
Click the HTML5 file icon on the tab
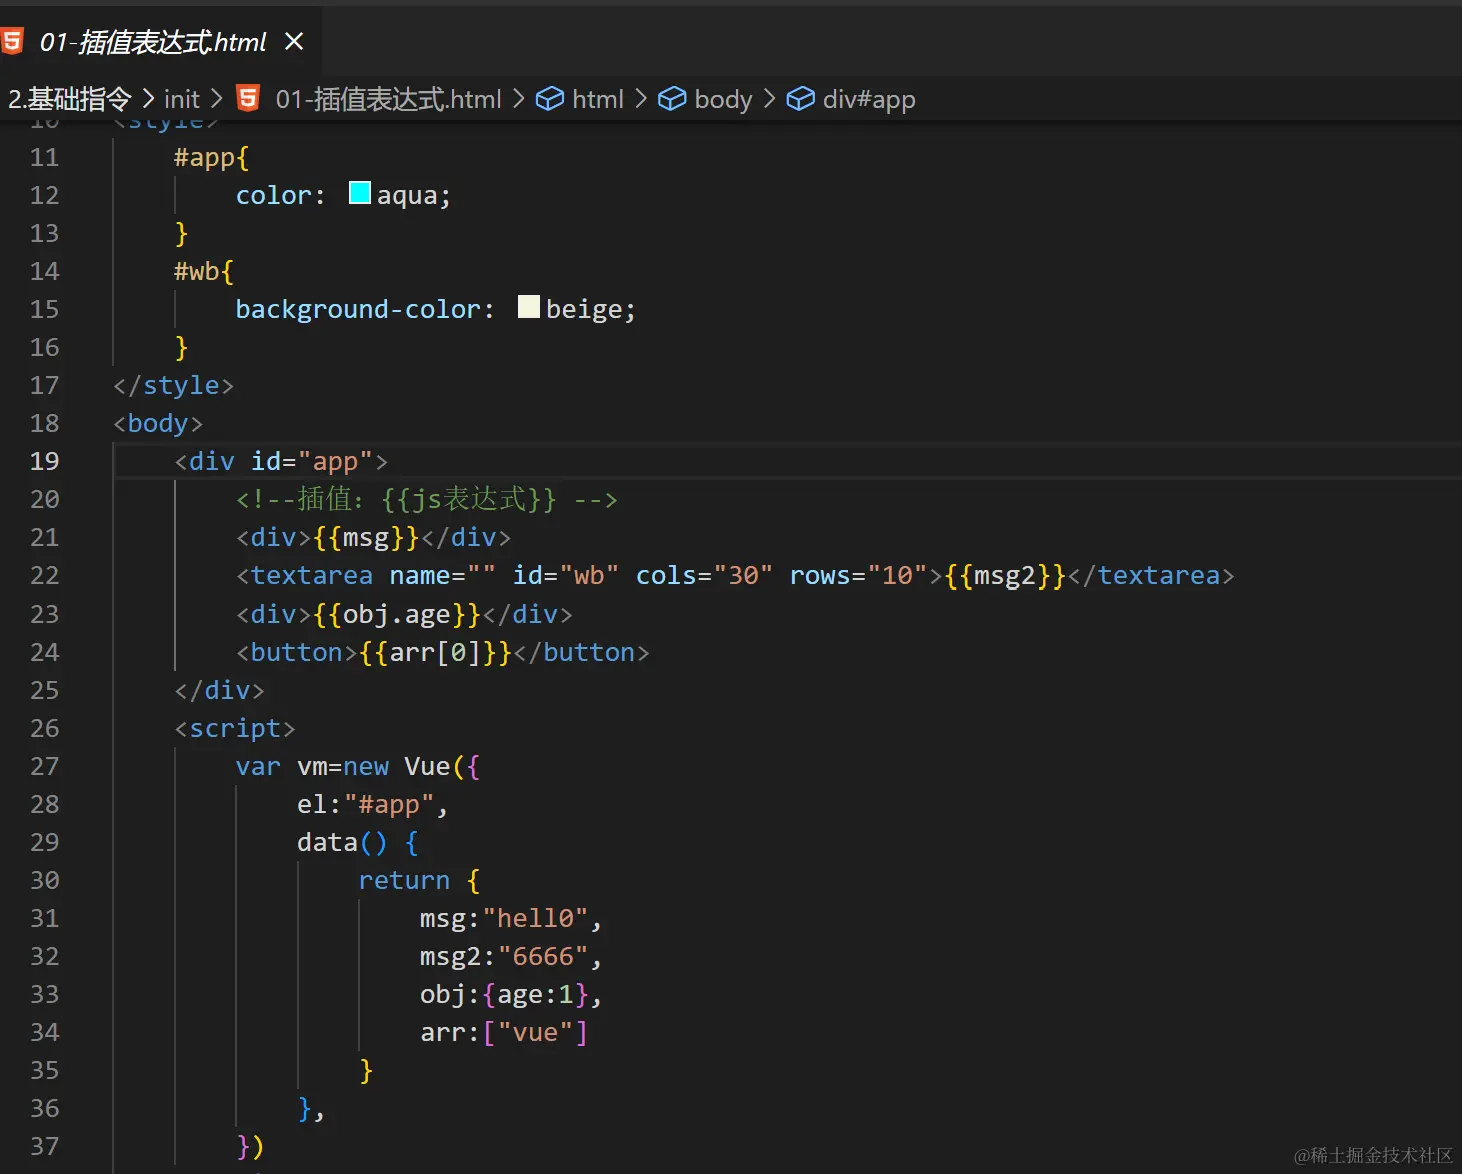[12, 41]
